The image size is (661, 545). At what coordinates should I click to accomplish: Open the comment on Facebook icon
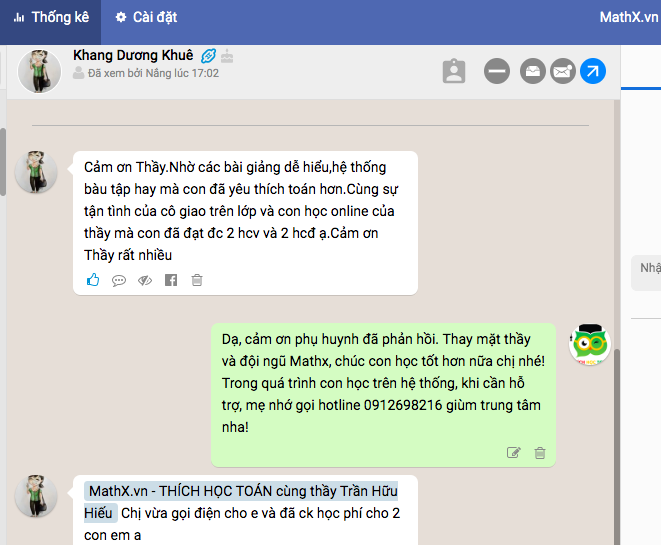[x=171, y=280]
